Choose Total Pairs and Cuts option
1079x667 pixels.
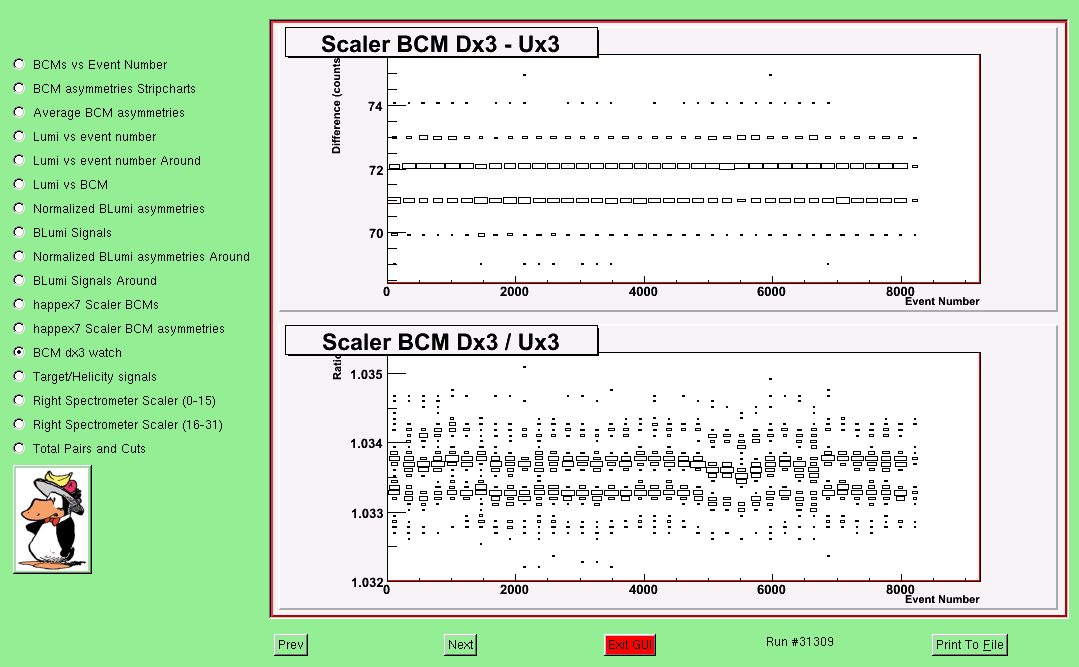click(x=80, y=449)
